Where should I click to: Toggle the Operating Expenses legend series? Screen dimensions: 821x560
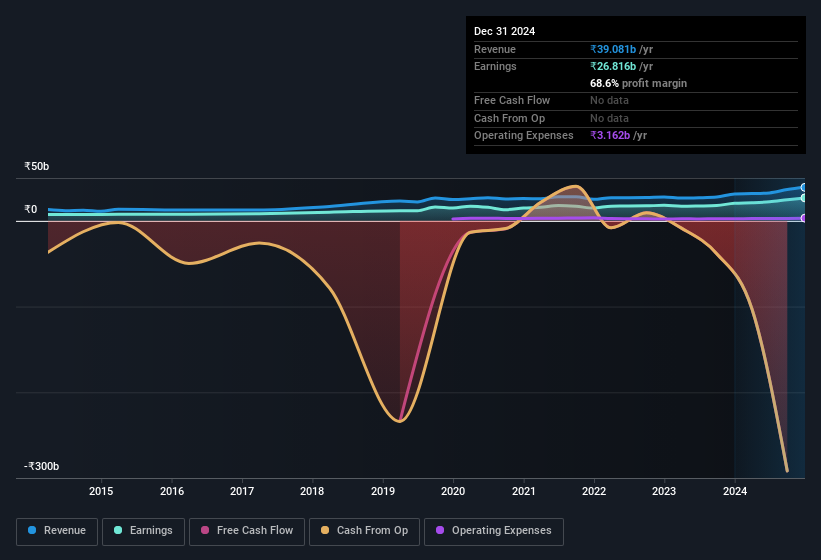click(x=494, y=531)
